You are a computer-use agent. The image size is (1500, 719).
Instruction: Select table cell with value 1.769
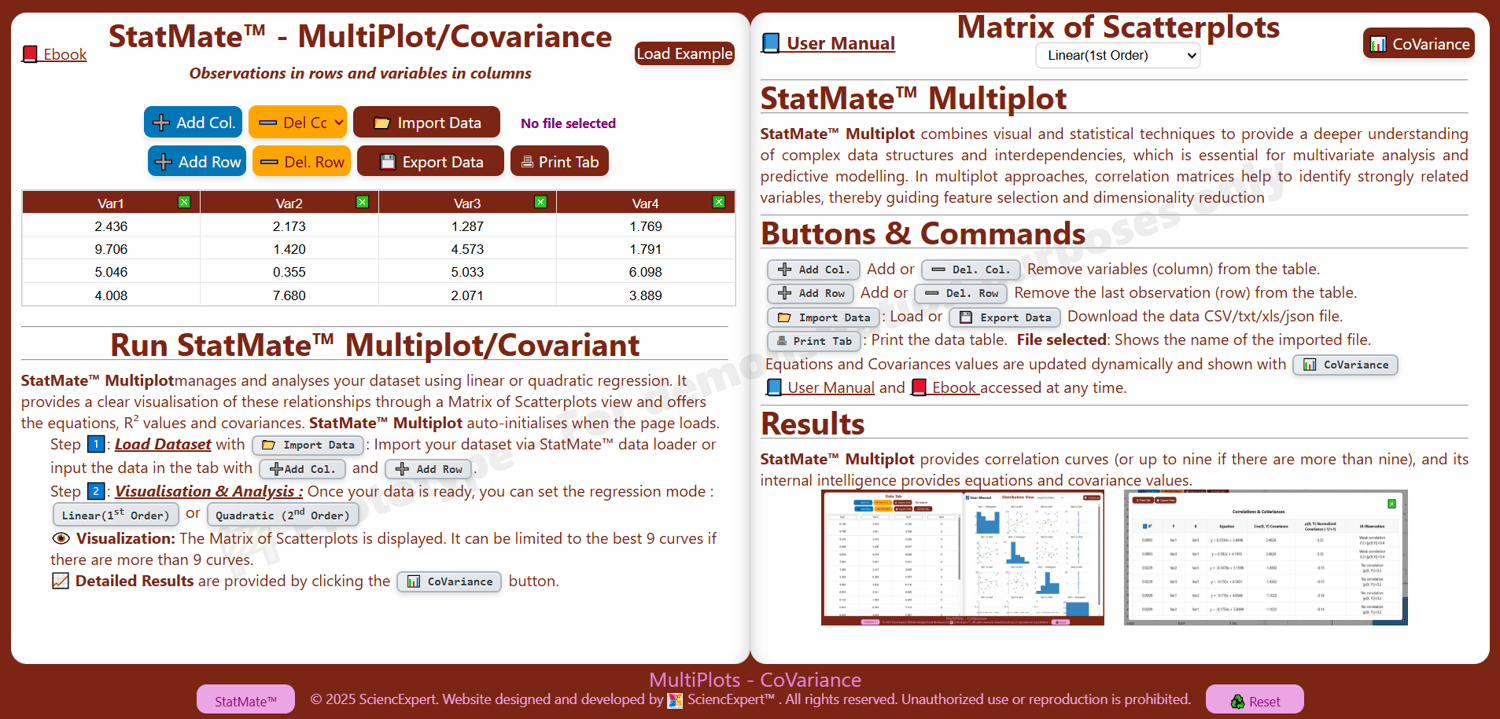click(646, 226)
